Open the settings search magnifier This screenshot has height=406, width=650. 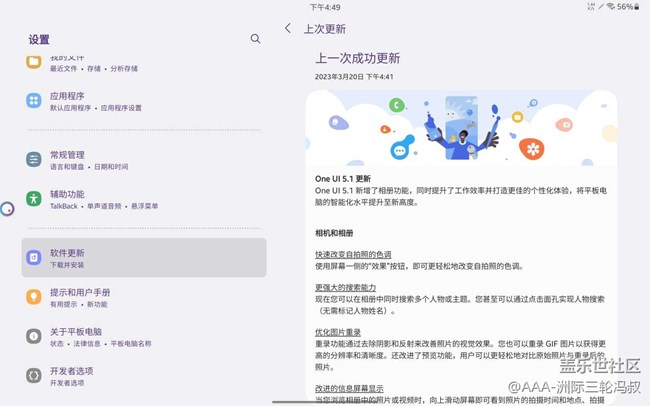[x=255, y=39]
